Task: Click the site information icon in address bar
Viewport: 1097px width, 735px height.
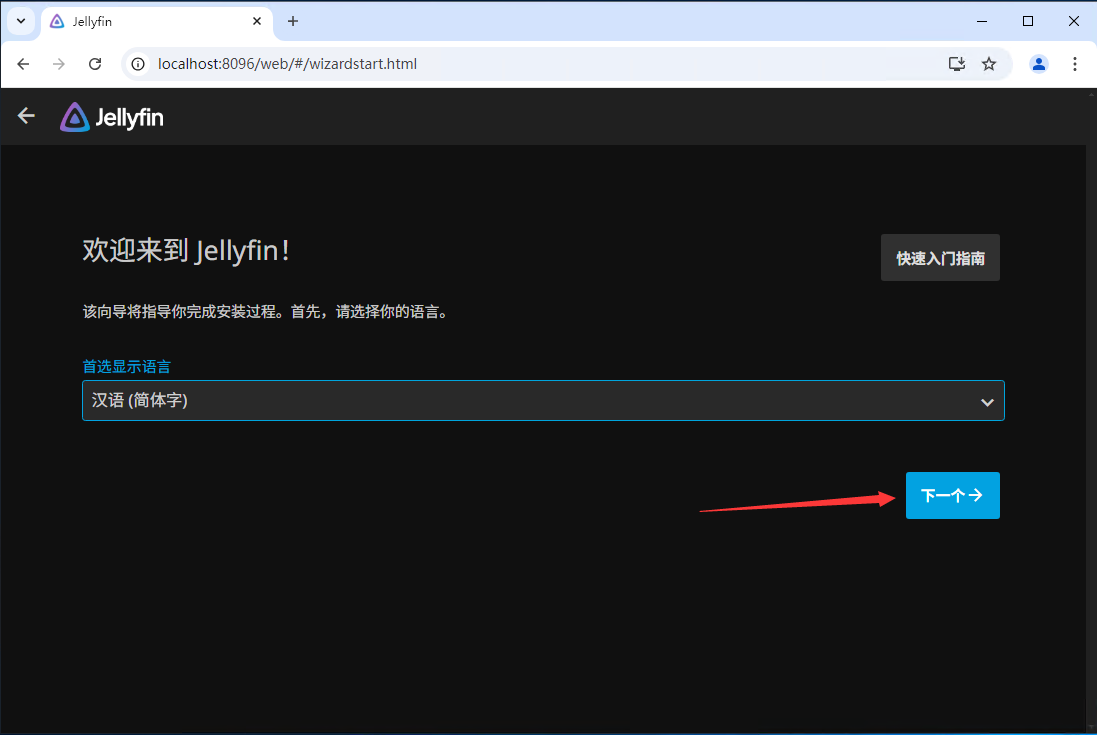Action: (x=136, y=63)
